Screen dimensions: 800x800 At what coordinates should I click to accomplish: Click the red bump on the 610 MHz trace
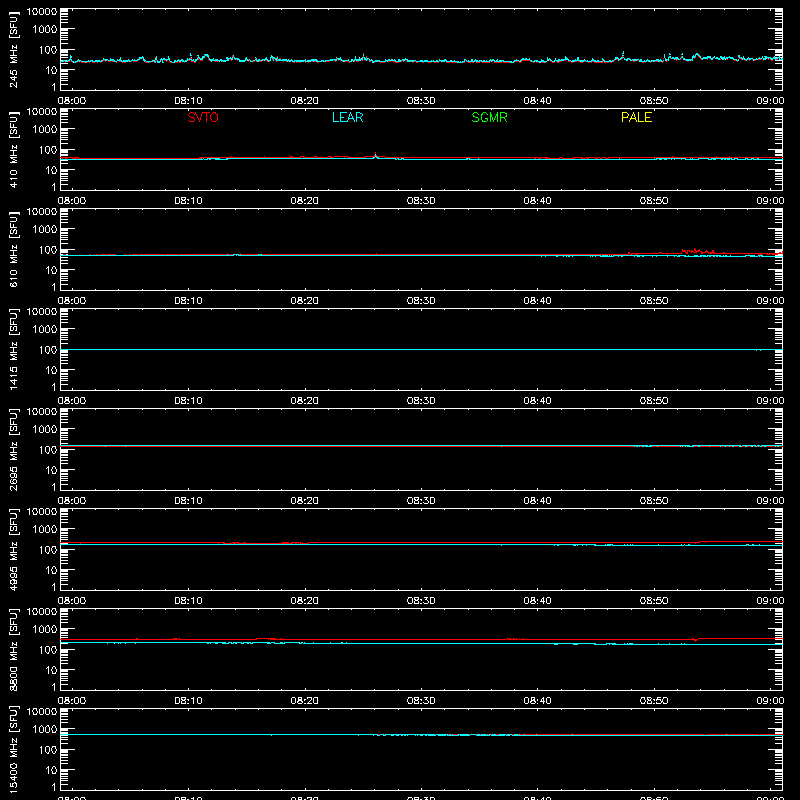point(697,251)
